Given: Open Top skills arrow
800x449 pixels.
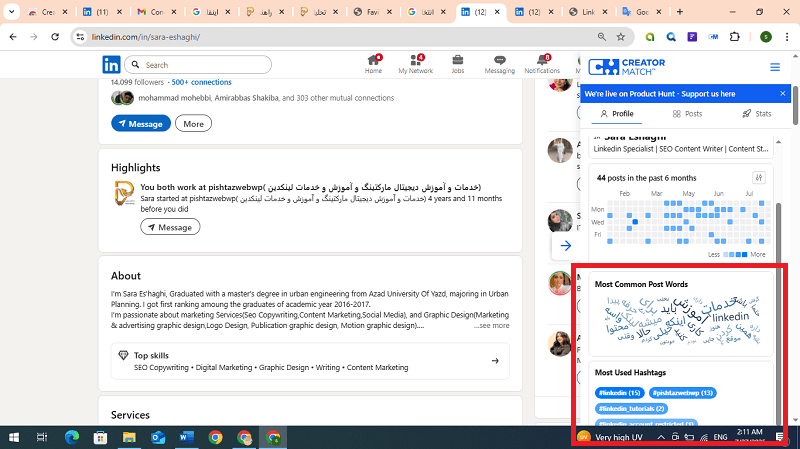Looking at the screenshot, I should pyautogui.click(x=495, y=361).
